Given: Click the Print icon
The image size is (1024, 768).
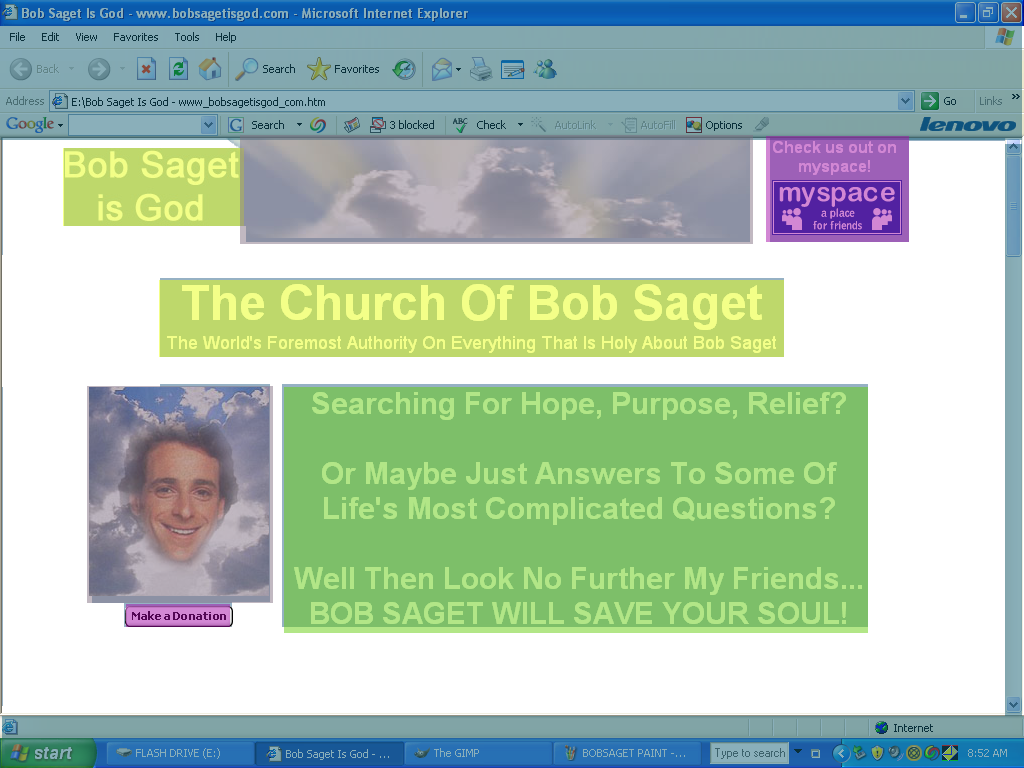Looking at the screenshot, I should click(481, 69).
